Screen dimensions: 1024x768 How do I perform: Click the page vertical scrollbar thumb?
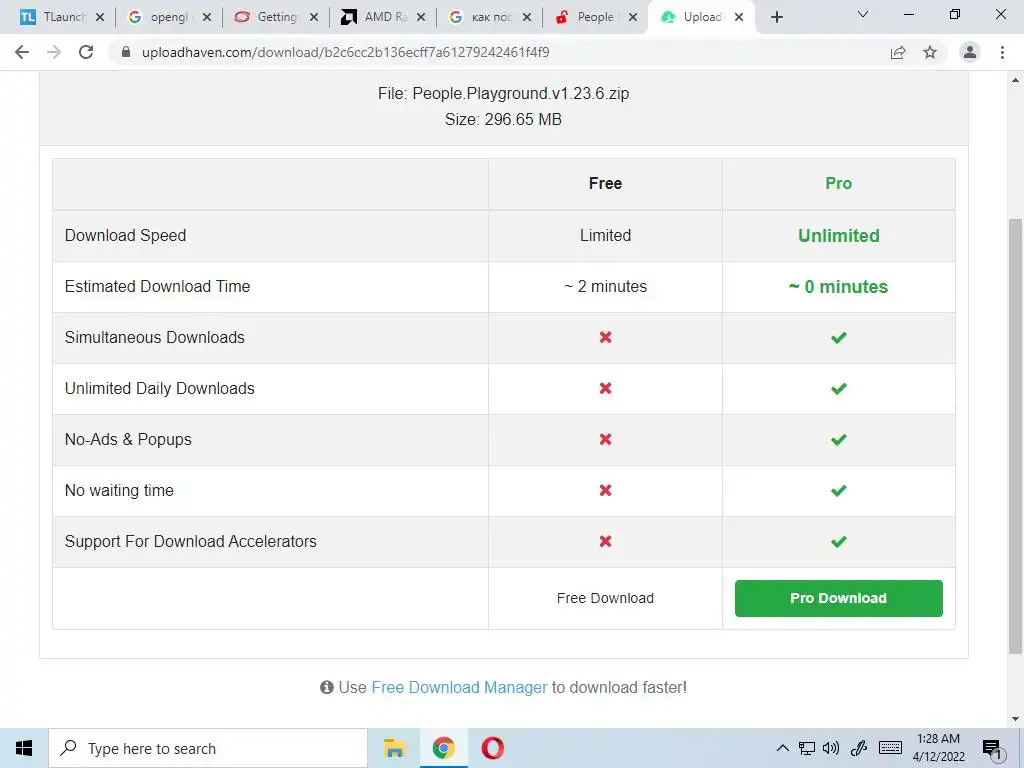[1015, 436]
